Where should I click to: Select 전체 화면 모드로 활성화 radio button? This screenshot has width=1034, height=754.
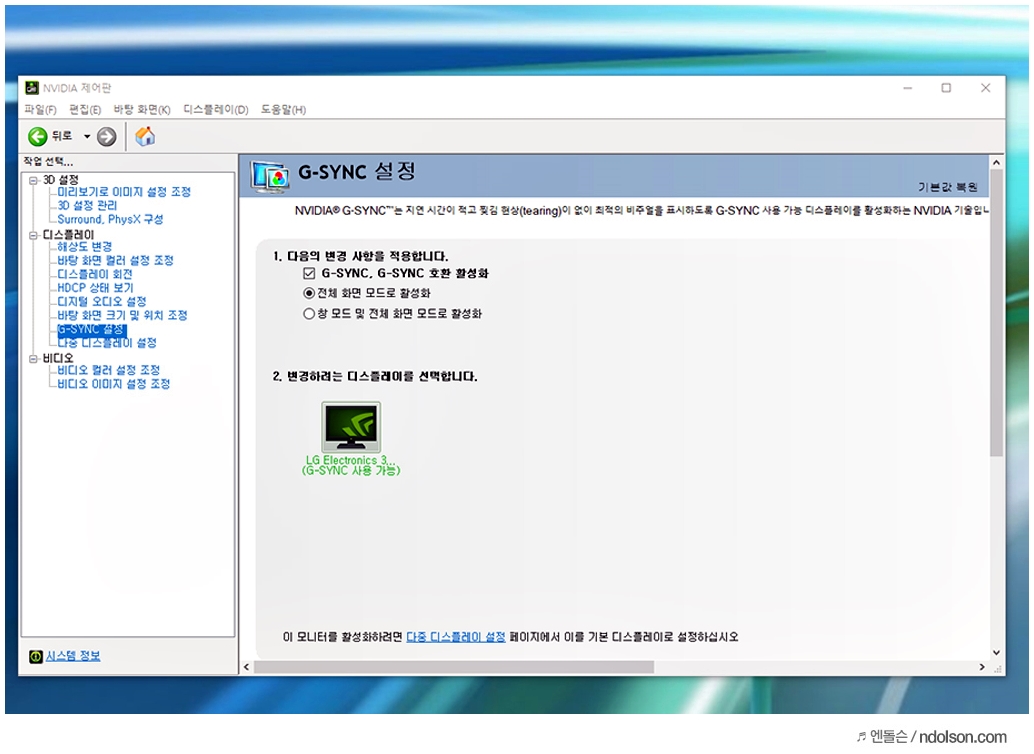(x=309, y=293)
